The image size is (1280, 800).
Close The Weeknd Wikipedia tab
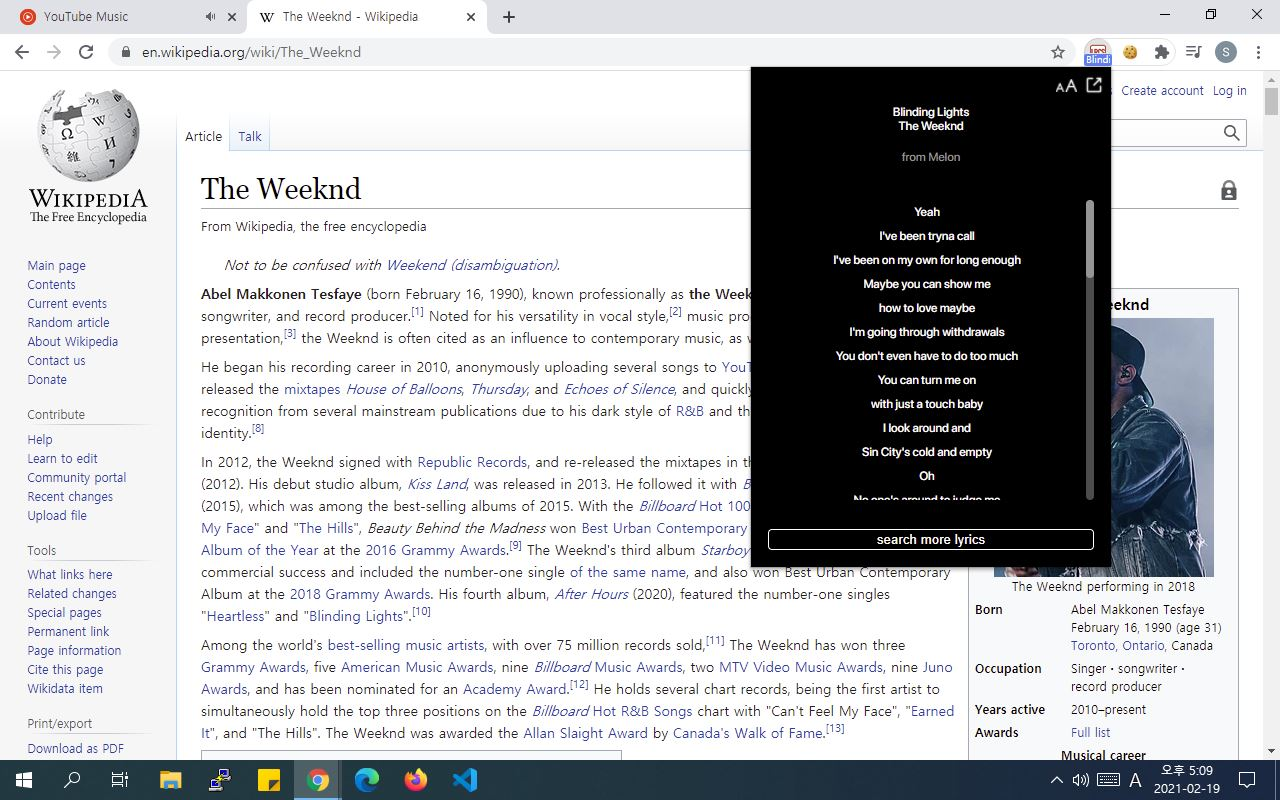(471, 17)
